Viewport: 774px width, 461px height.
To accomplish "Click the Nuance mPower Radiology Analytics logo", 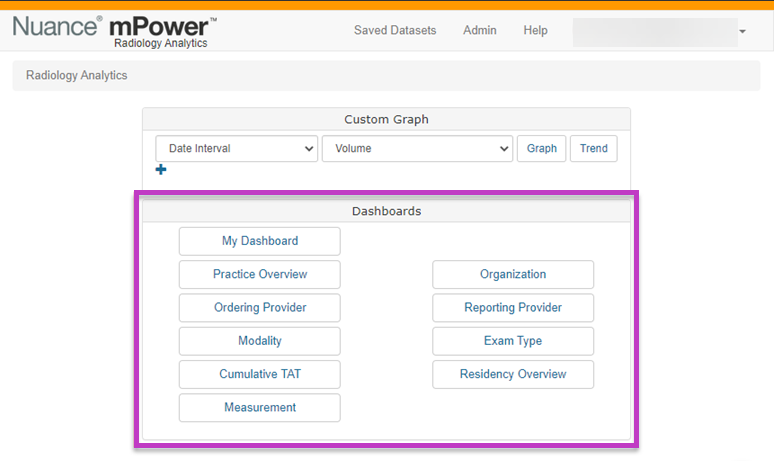I will (115, 32).
